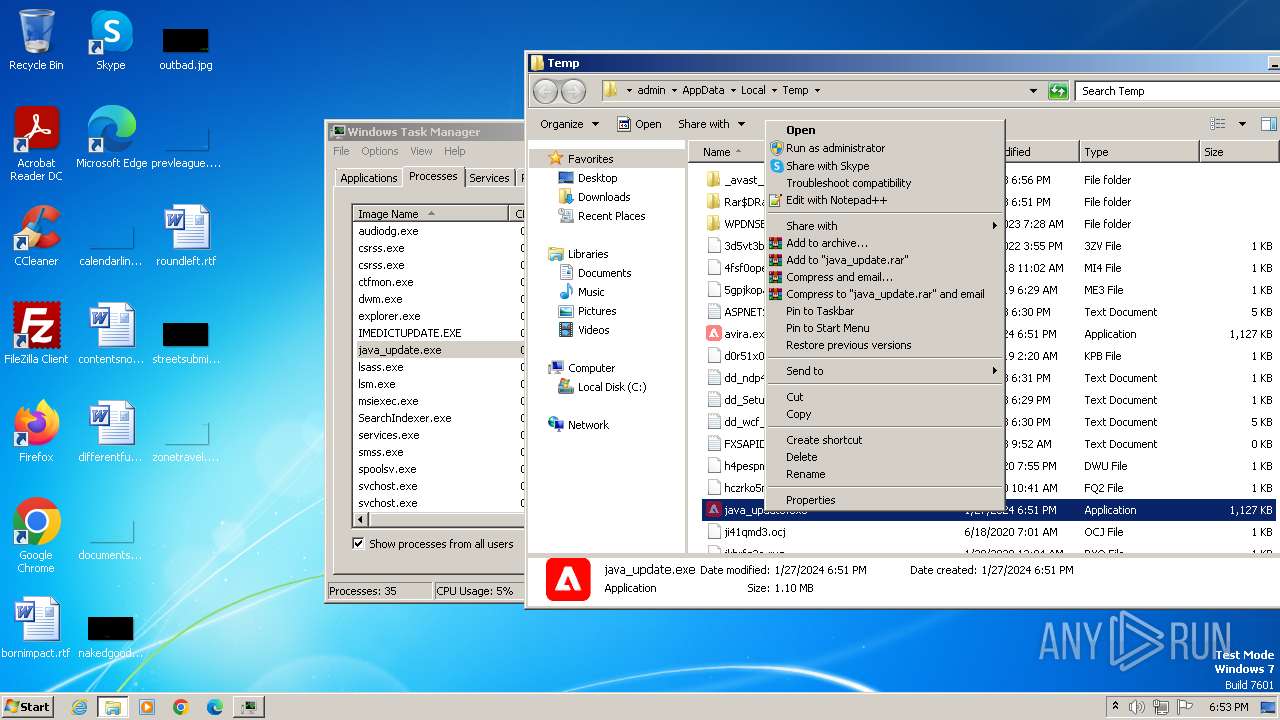The width and height of the screenshot is (1280, 720).
Task: Expand breadcrumb arrow after AppData
Action: [x=732, y=91]
